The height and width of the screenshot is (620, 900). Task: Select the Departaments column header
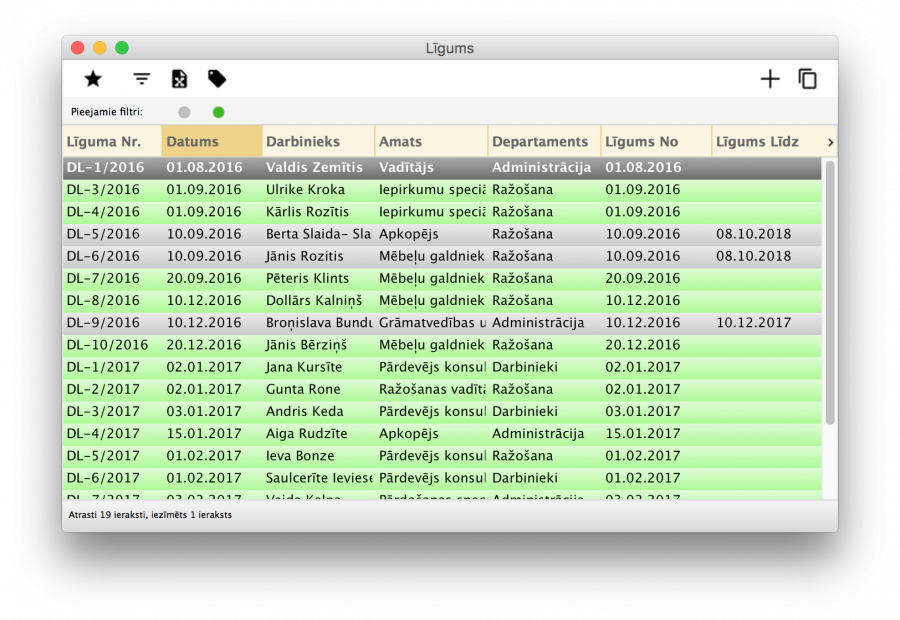[542, 142]
